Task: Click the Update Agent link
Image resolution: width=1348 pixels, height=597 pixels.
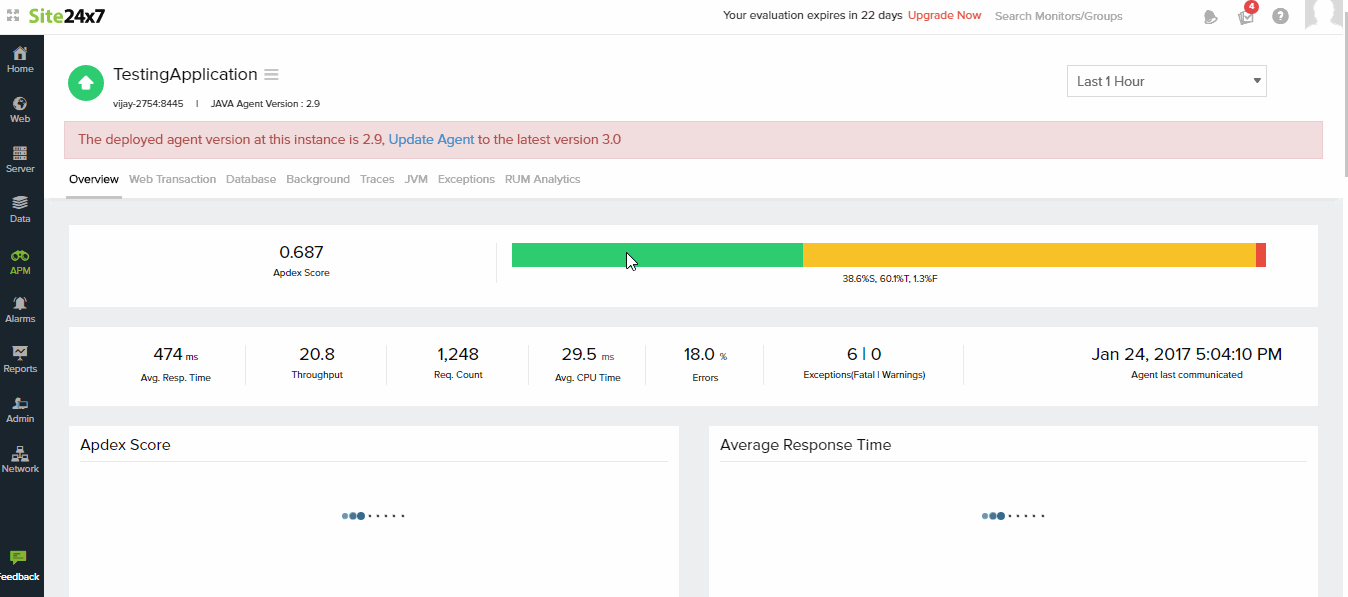Action: point(431,140)
